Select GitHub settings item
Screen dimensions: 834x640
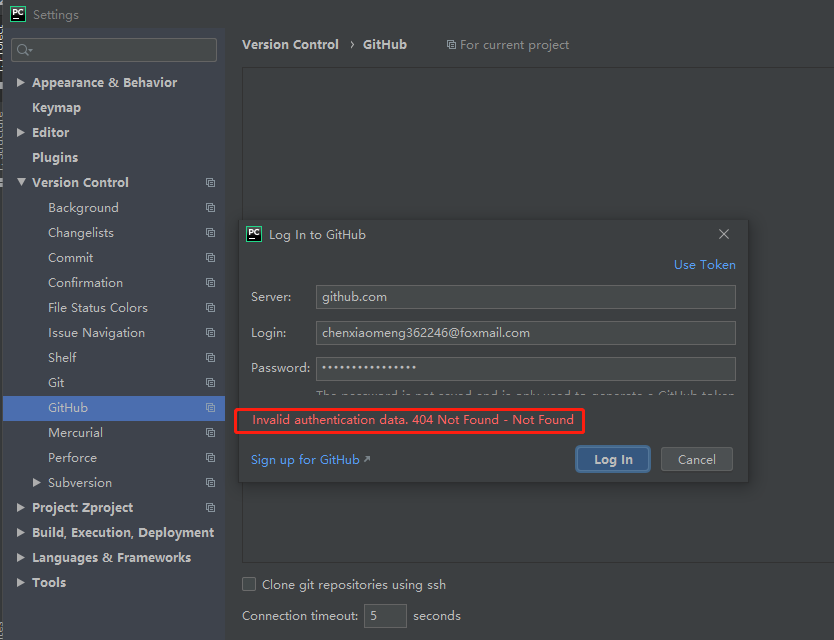[114, 408]
